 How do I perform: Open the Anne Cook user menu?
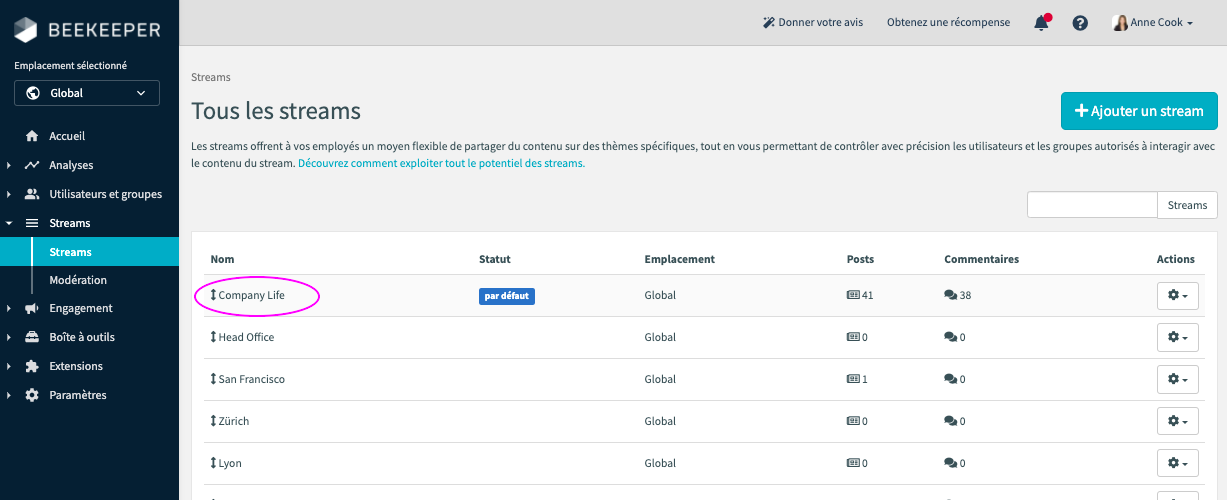point(1153,22)
